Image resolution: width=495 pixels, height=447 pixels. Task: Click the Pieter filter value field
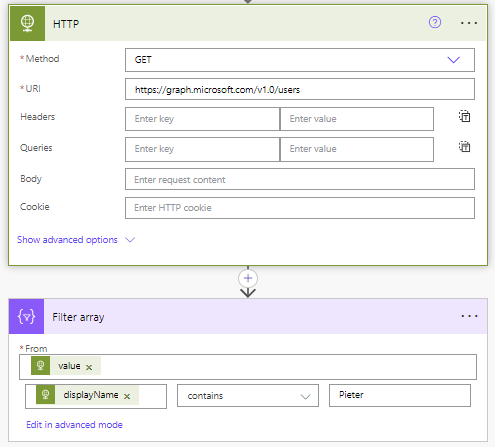400,395
